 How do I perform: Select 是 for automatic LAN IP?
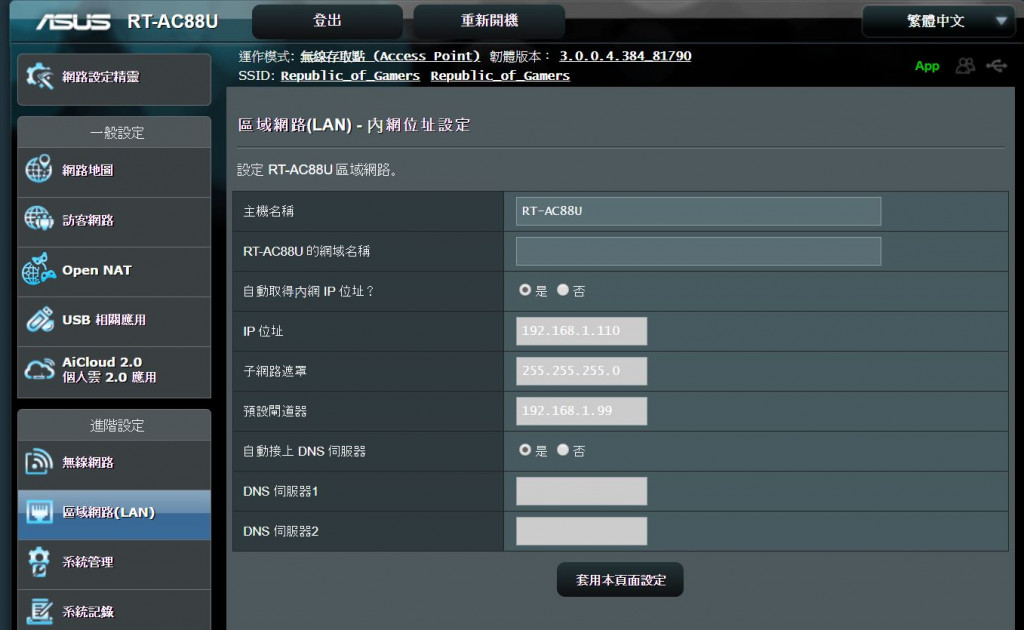524,290
